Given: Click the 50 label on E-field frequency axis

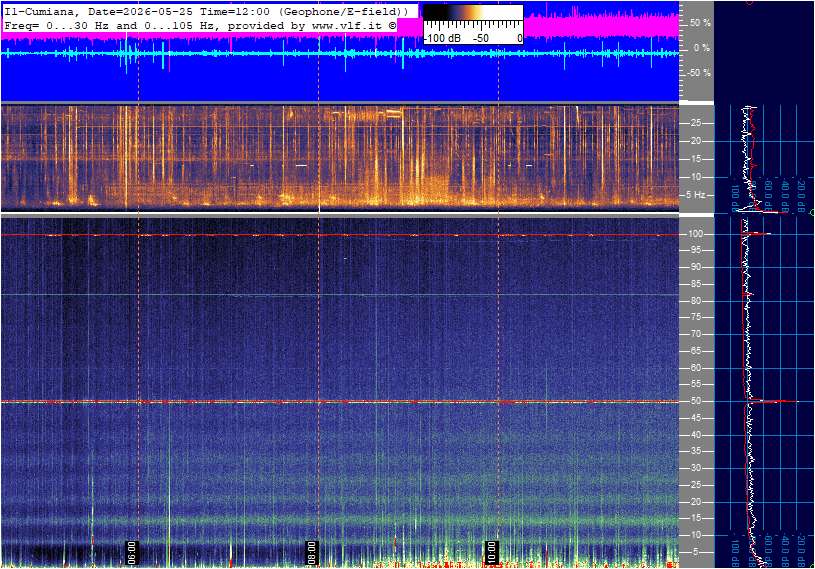Looking at the screenshot, I should click(x=695, y=402).
